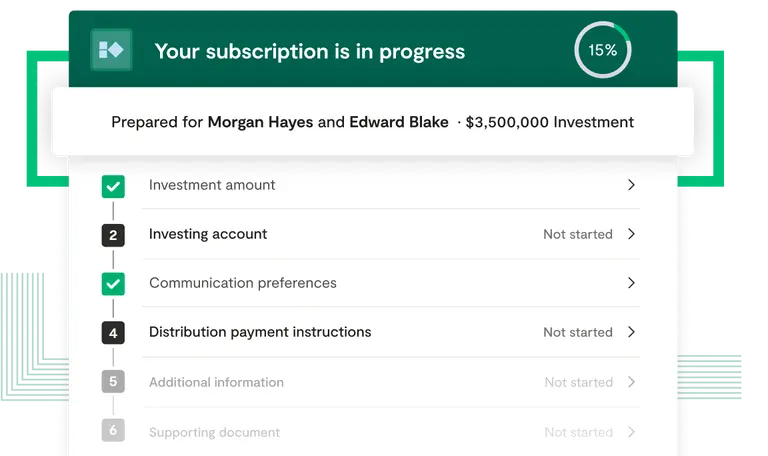The height and width of the screenshot is (456, 768).
Task: Toggle the Communication preferences green checkmark
Action: point(113,284)
